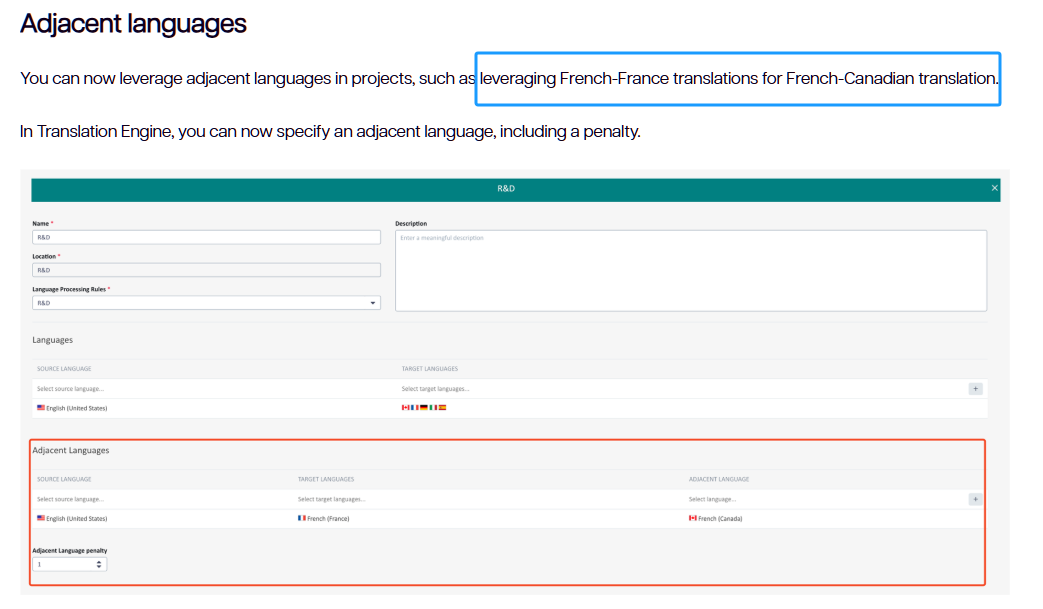Click the German flag in Target Languages

tap(424, 408)
